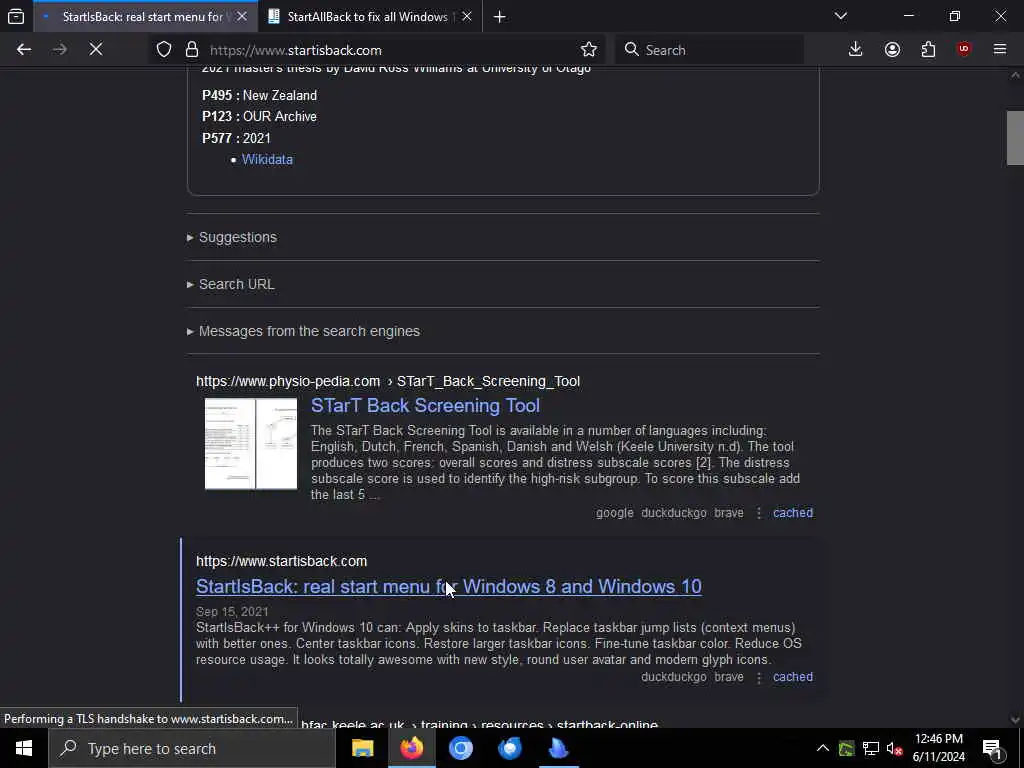
Task: Stop loading the page
Action: tap(96, 50)
